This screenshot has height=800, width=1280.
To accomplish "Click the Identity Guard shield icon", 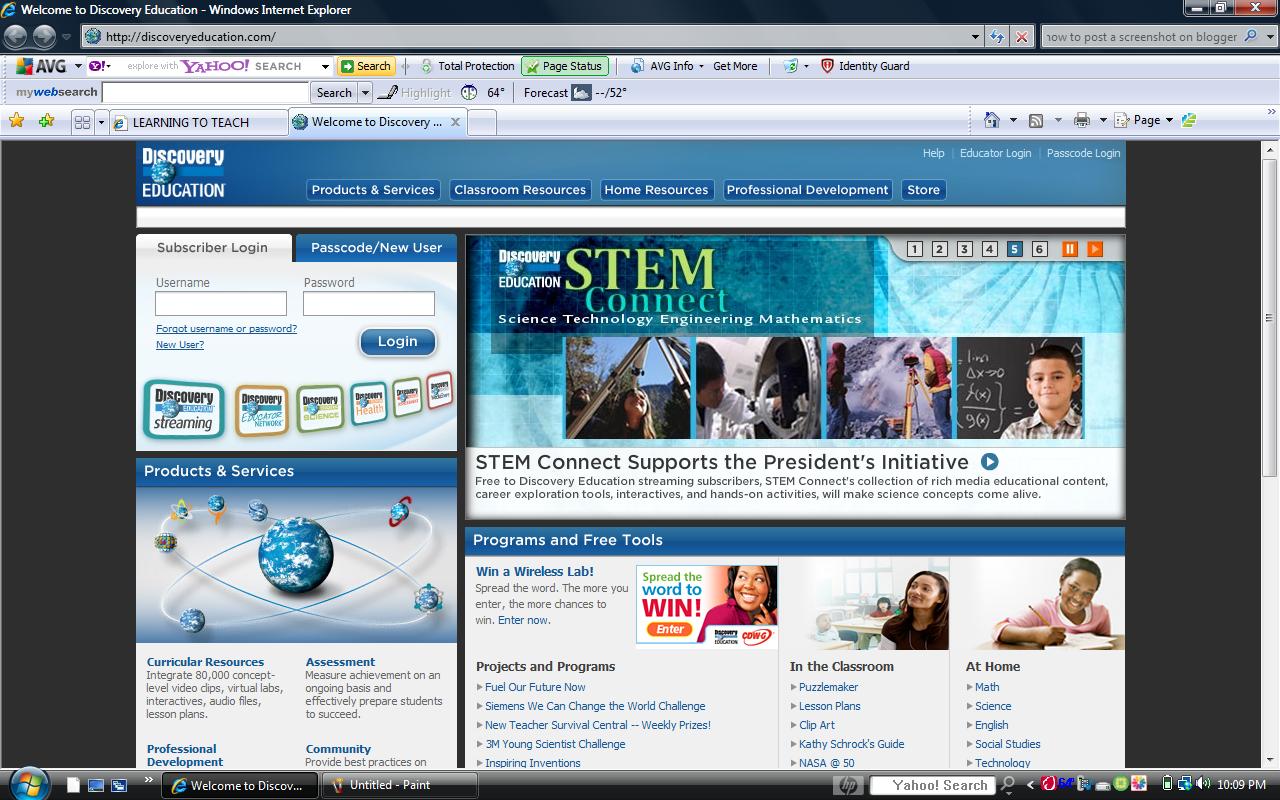I will point(827,66).
